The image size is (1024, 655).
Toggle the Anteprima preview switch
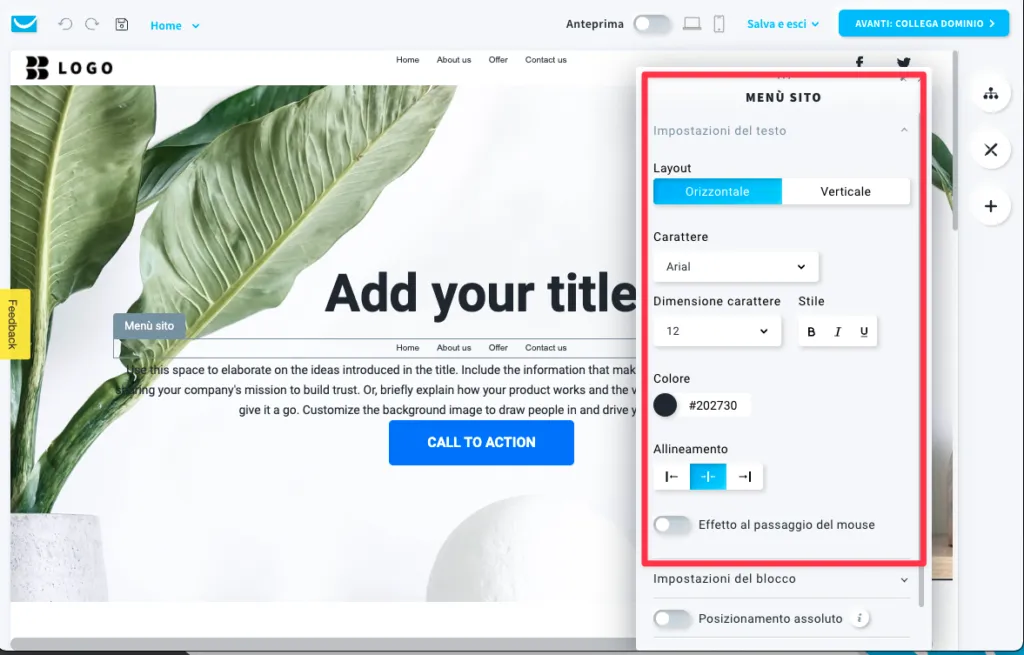click(x=652, y=24)
